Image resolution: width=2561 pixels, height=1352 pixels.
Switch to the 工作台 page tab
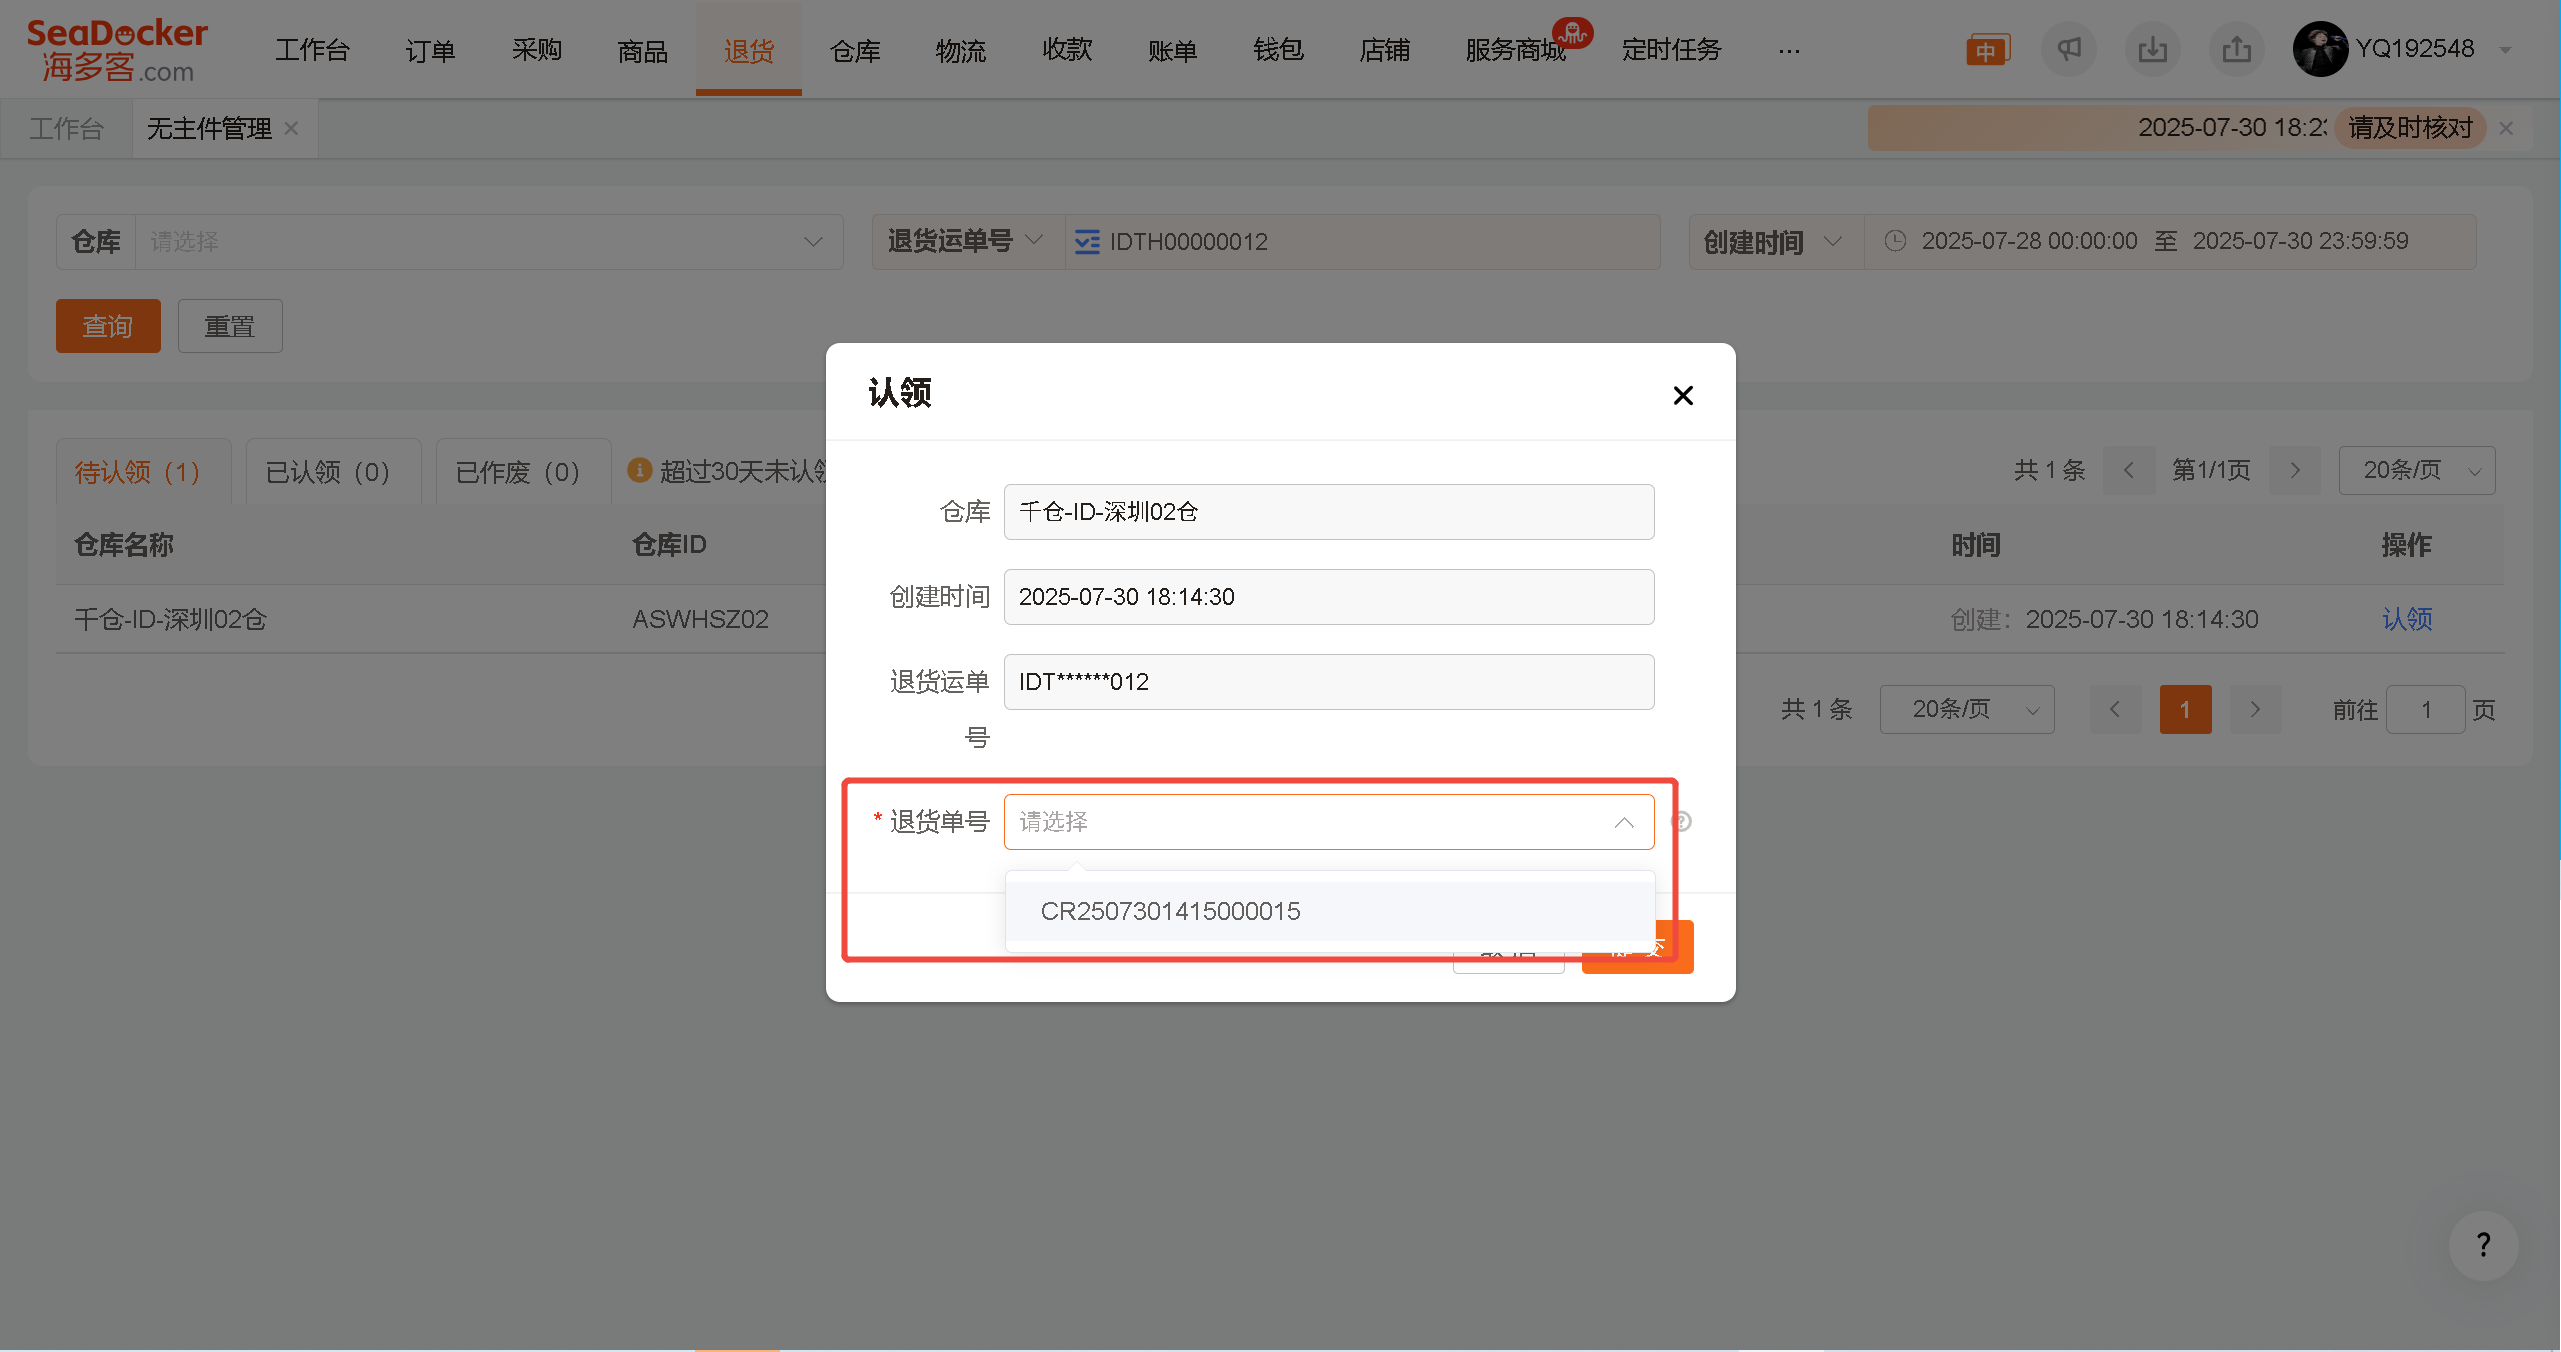pyautogui.click(x=66, y=128)
